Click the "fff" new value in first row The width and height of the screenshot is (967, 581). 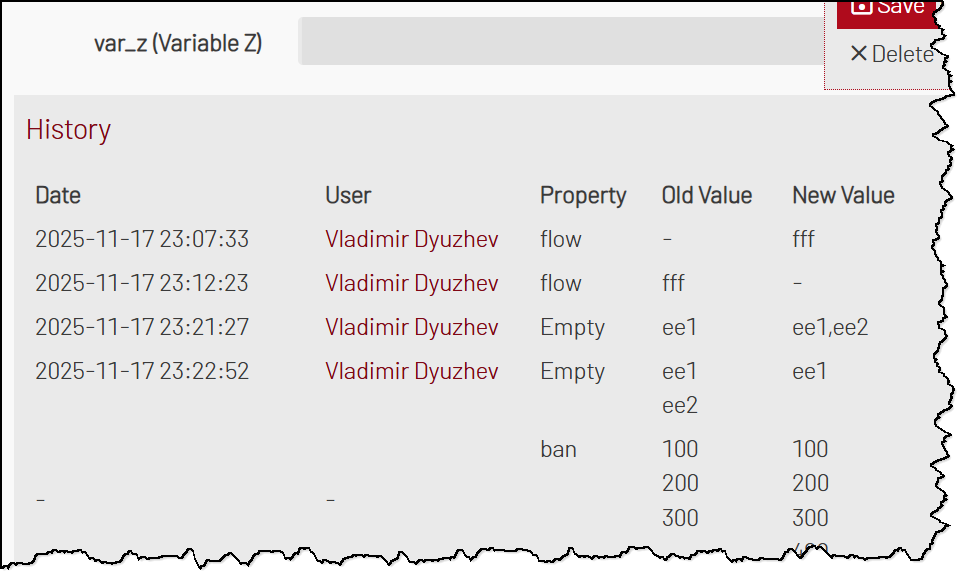(806, 239)
